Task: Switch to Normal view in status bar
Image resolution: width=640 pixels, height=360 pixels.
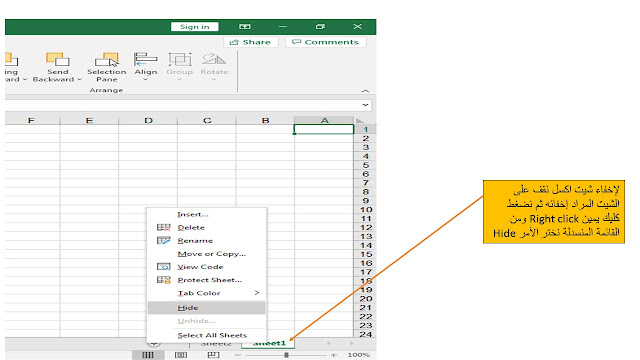Action: pos(148,355)
